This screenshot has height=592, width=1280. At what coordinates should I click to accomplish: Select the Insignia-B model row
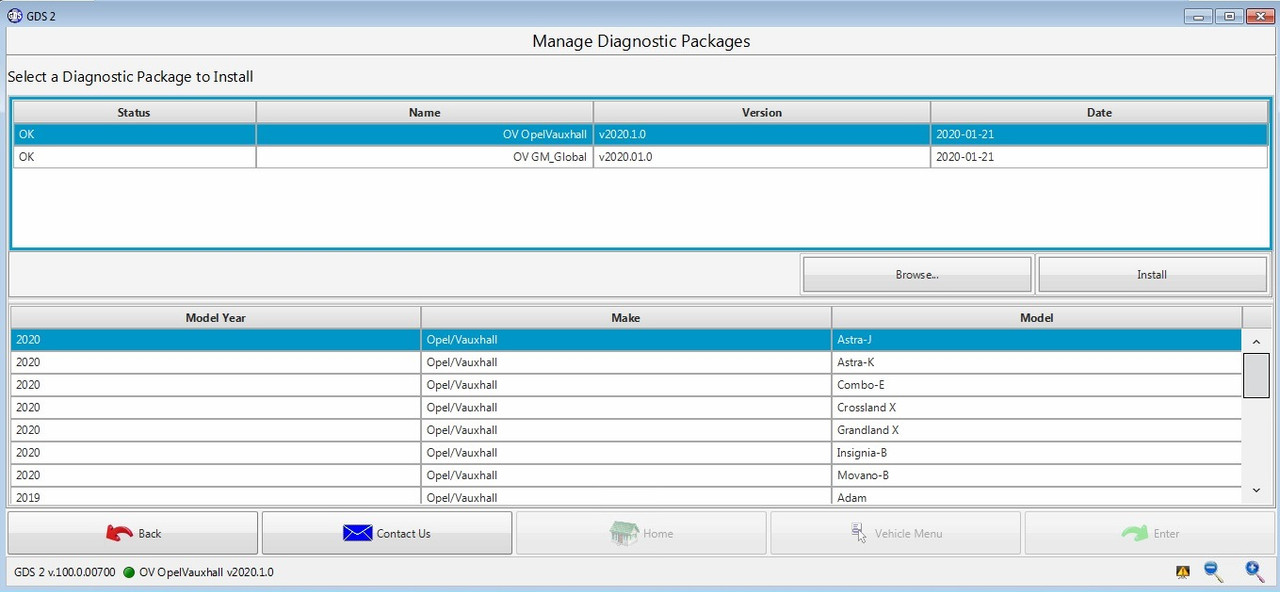(626, 452)
